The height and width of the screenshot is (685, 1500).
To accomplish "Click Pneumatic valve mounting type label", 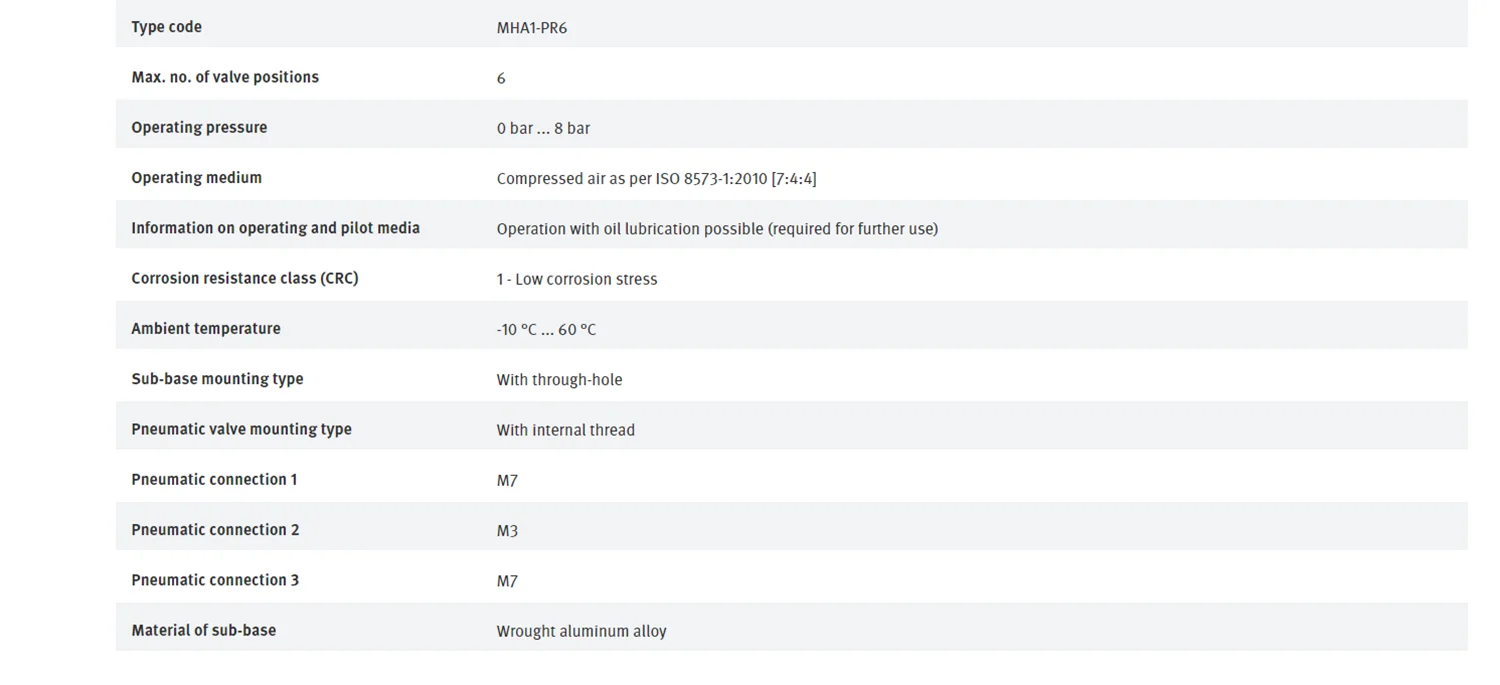I will click(241, 428).
